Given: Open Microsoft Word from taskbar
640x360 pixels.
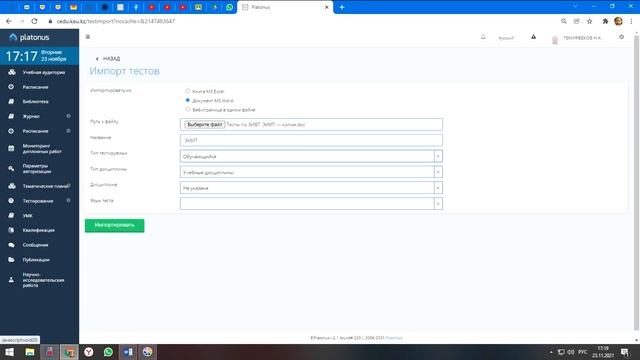Looking at the screenshot, I should (x=128, y=352).
